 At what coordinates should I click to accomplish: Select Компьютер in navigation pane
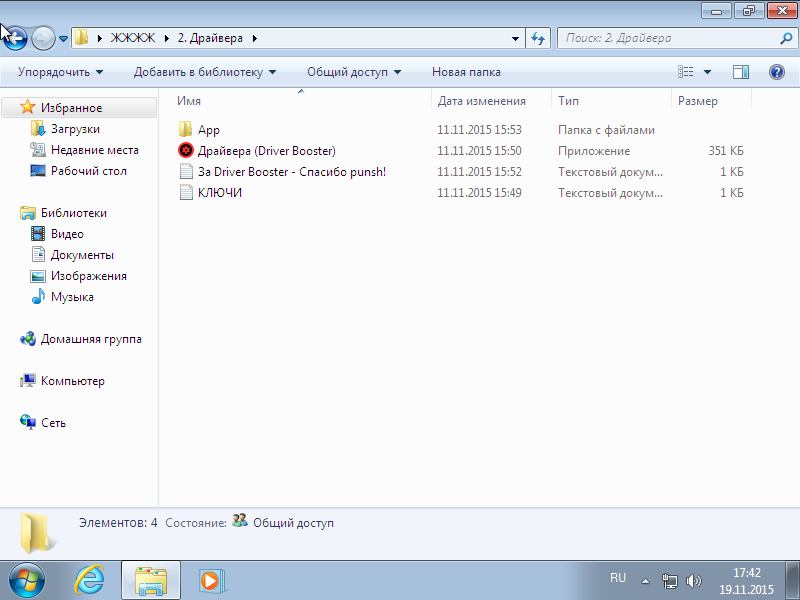click(x=72, y=381)
